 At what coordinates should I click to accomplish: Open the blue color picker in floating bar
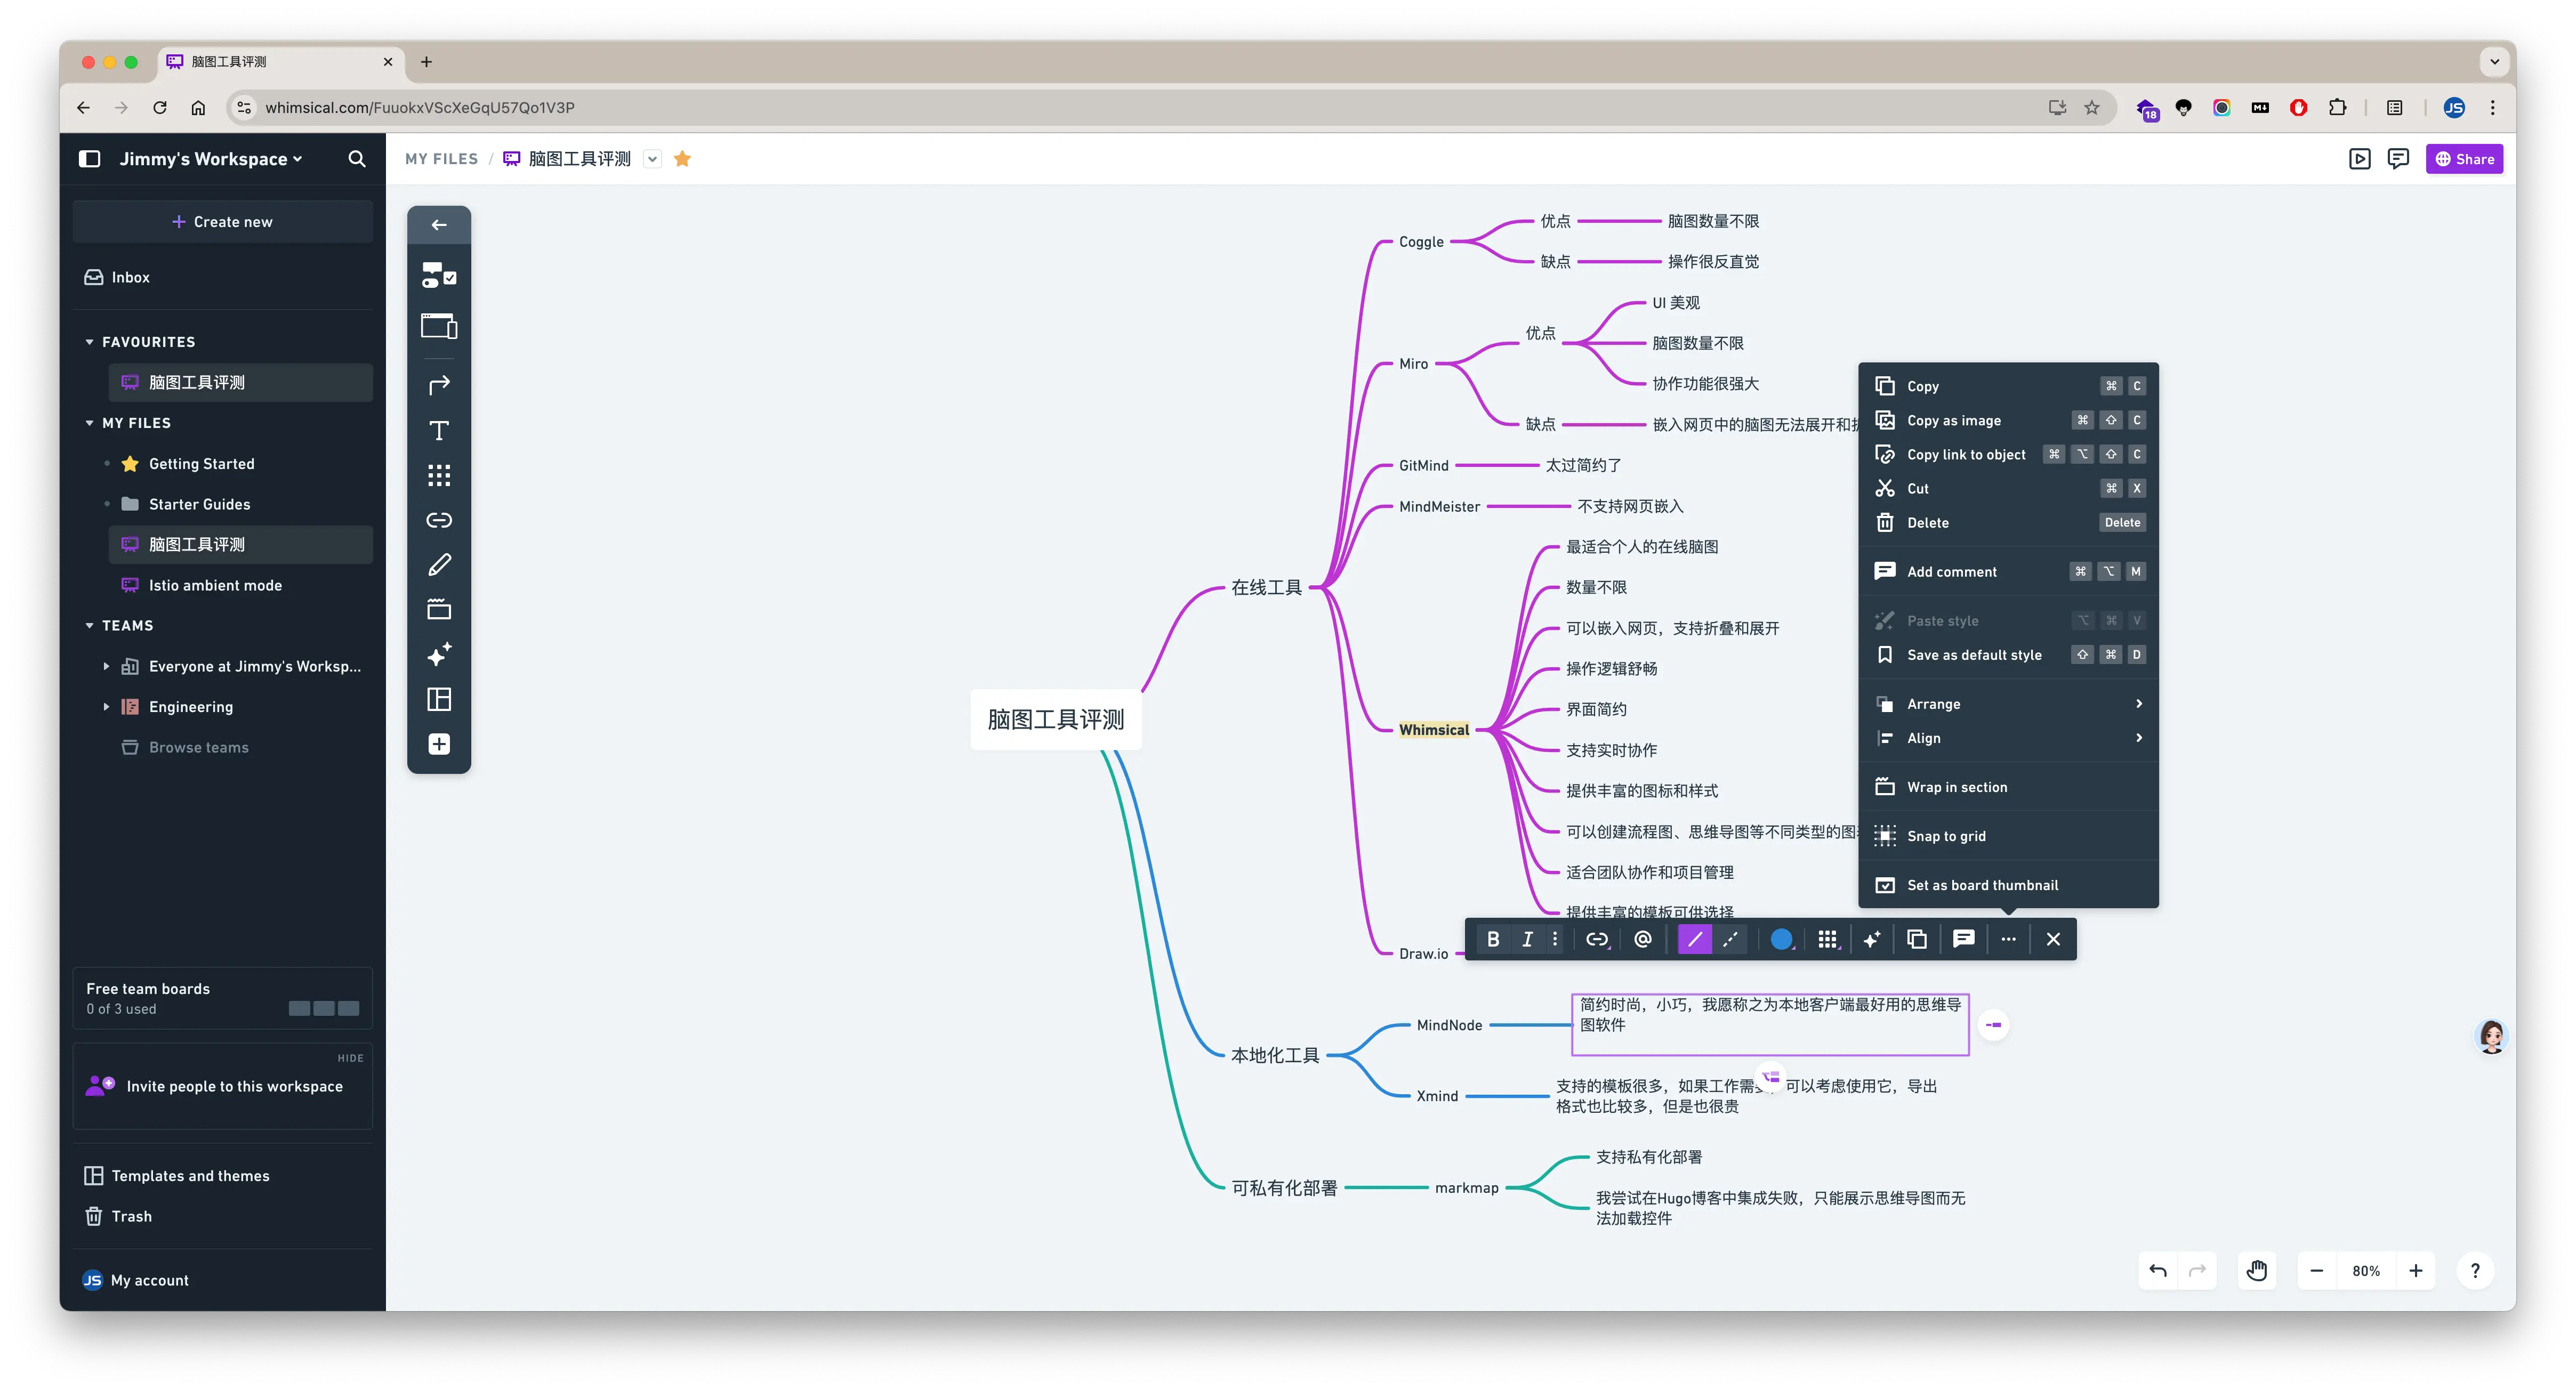pyautogui.click(x=1781, y=939)
